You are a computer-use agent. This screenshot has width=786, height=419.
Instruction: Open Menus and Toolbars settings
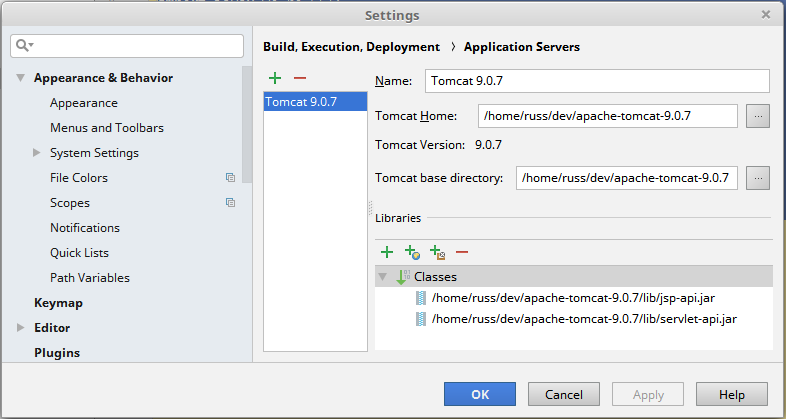pos(107,128)
